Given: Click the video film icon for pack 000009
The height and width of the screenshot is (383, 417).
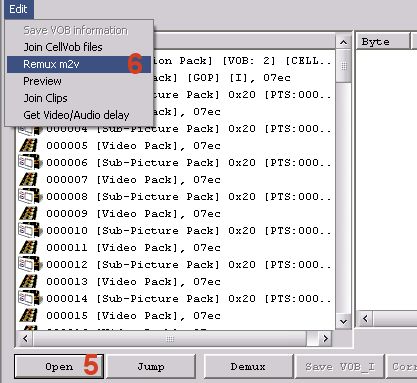Looking at the screenshot, I should (x=29, y=214).
